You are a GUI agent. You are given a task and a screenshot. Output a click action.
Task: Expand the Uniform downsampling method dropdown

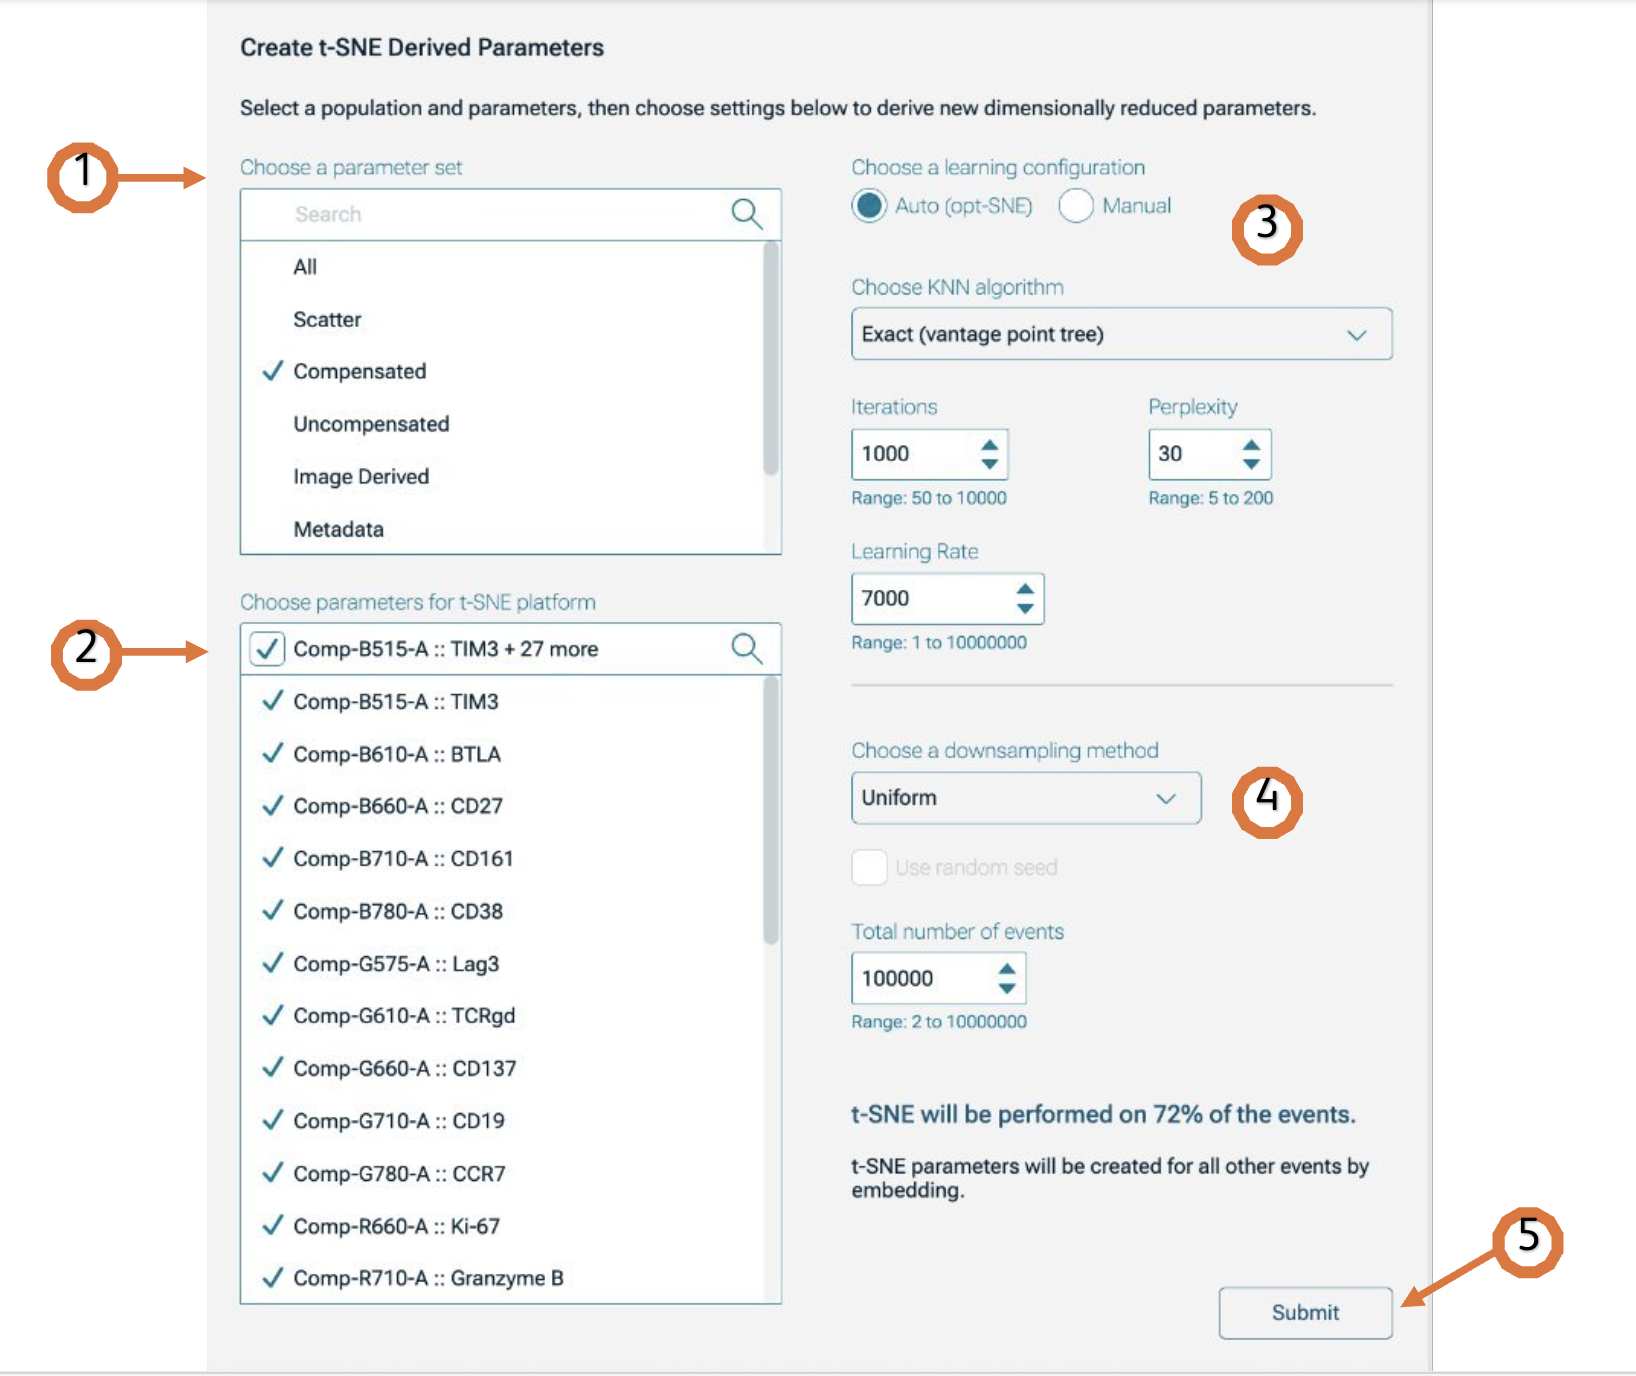1025,798
